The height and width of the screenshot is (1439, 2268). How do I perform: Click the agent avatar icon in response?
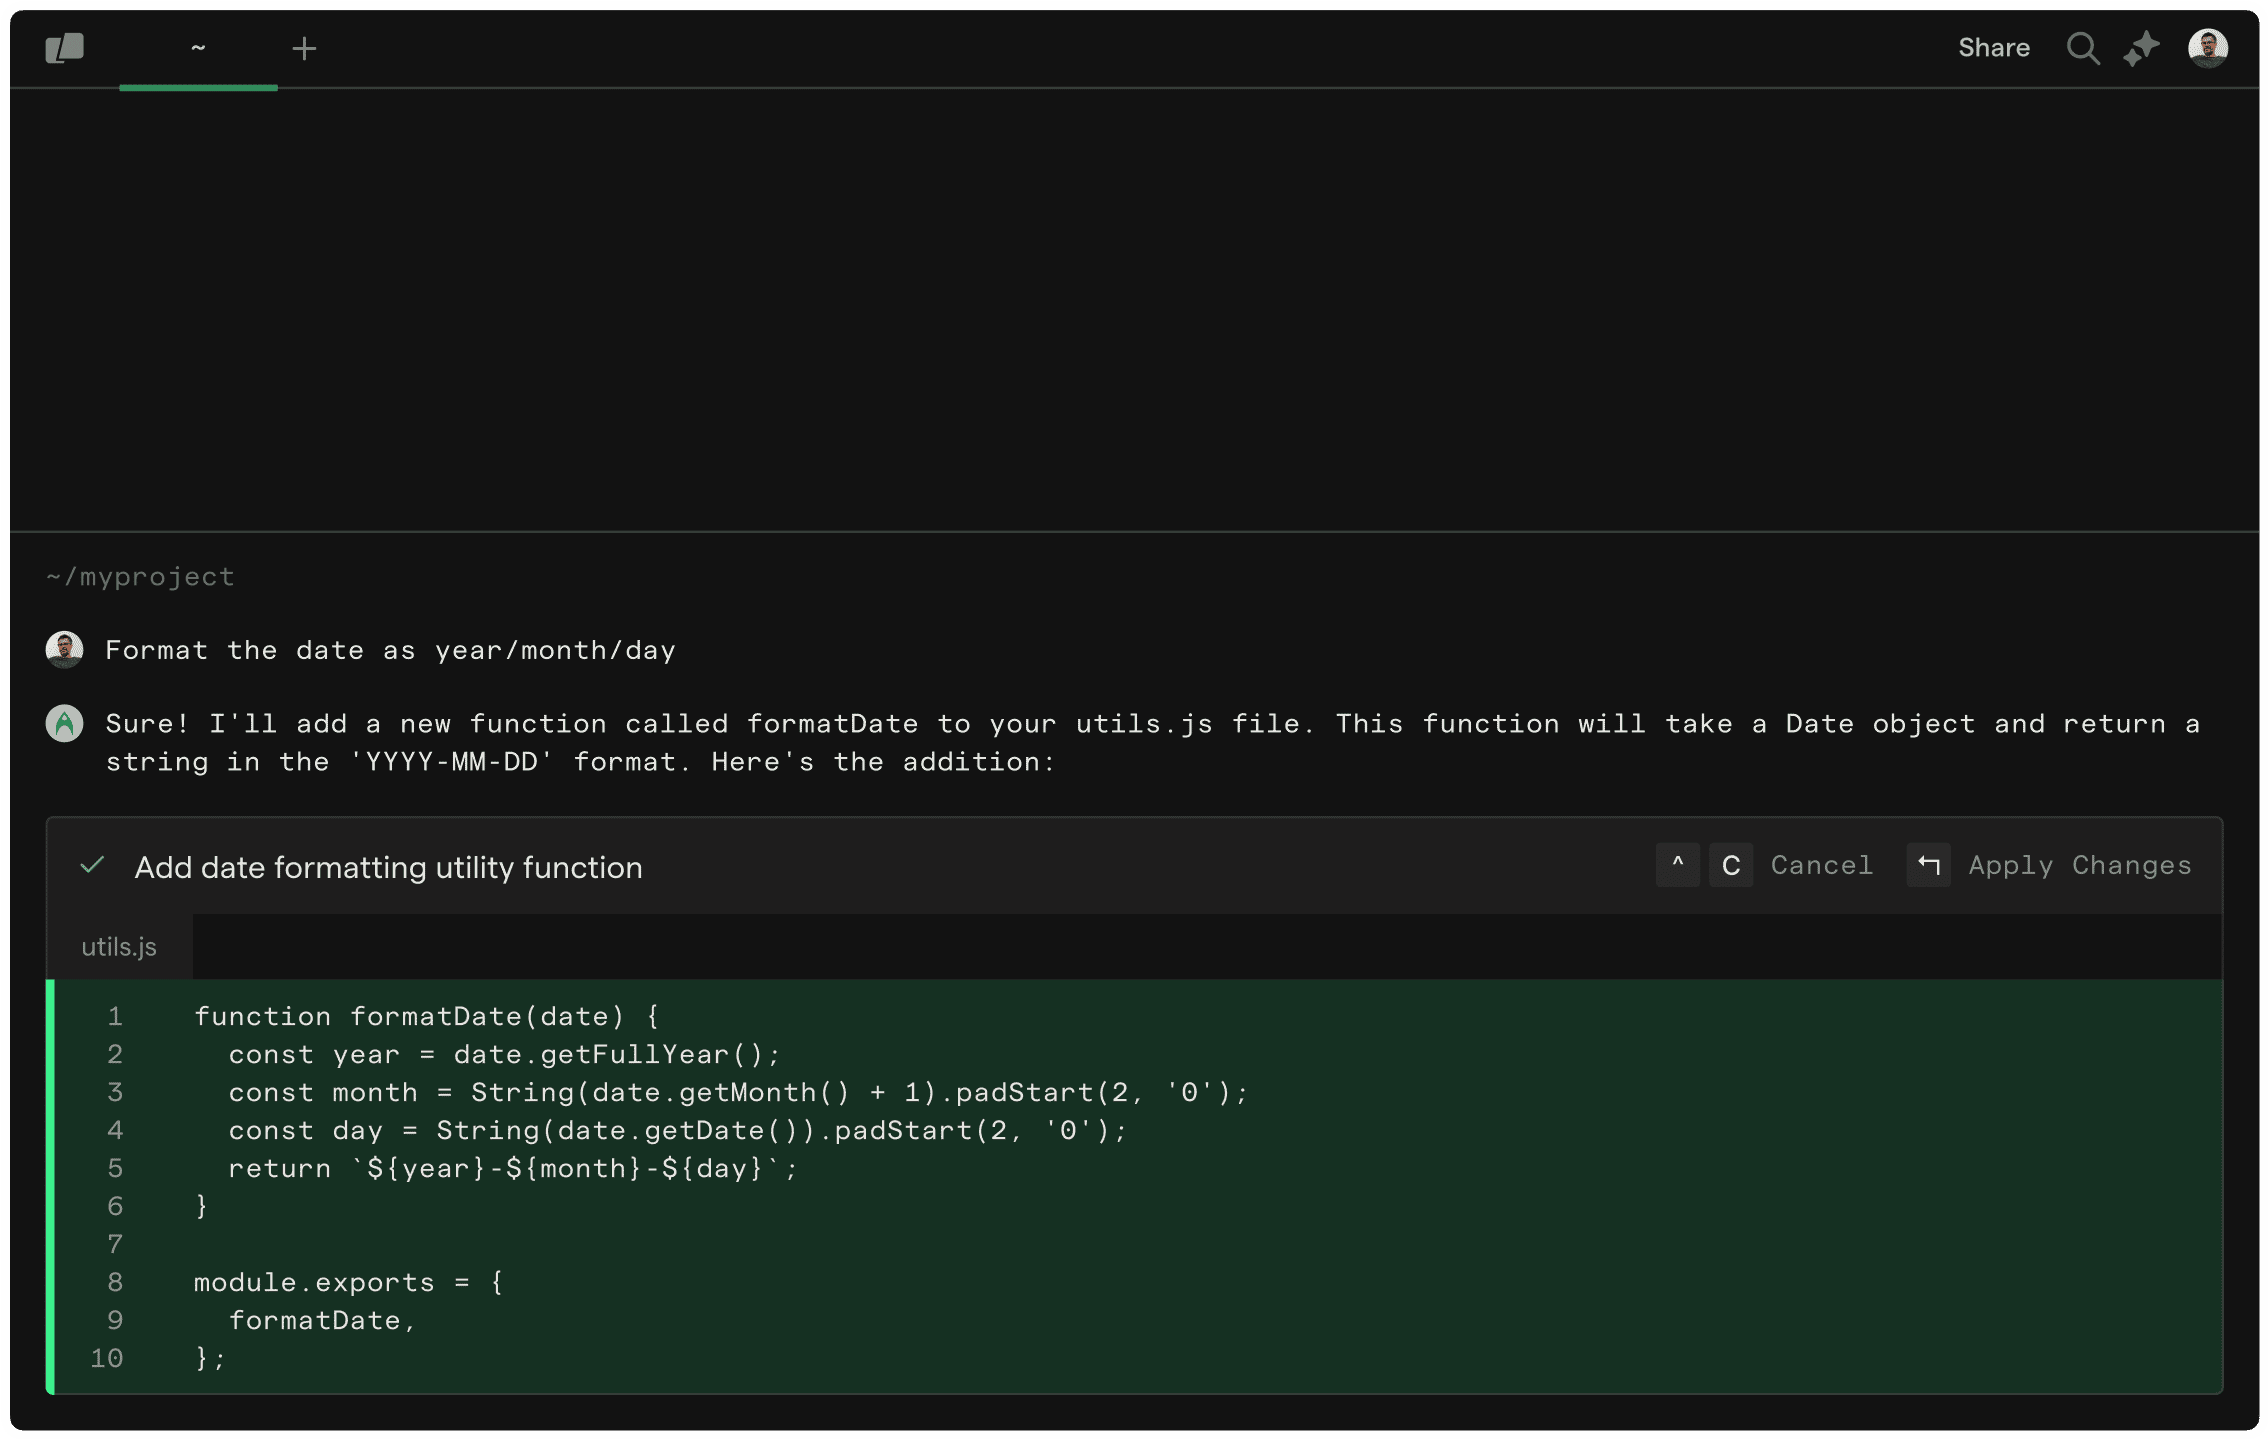click(x=65, y=723)
